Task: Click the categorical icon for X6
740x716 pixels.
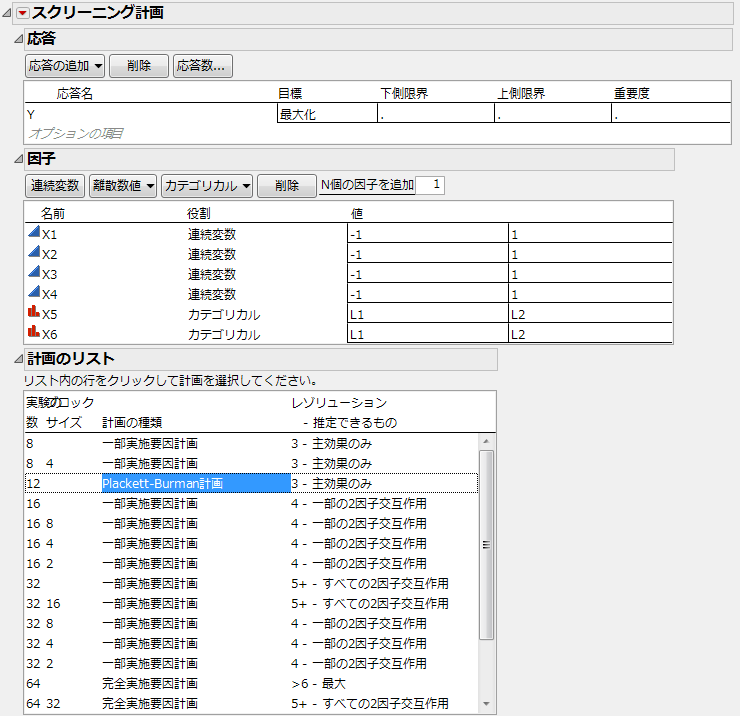Action: click(33, 334)
